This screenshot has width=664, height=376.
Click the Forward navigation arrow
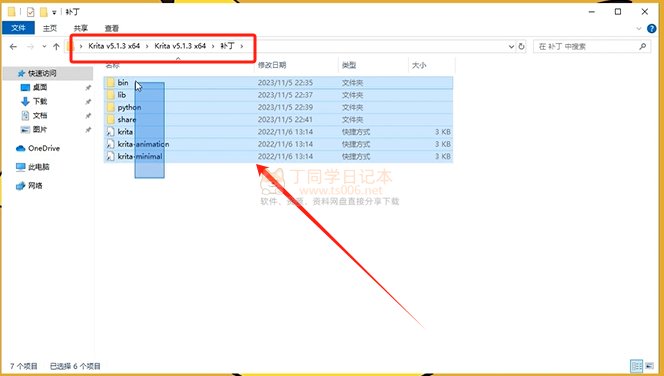tap(30, 47)
